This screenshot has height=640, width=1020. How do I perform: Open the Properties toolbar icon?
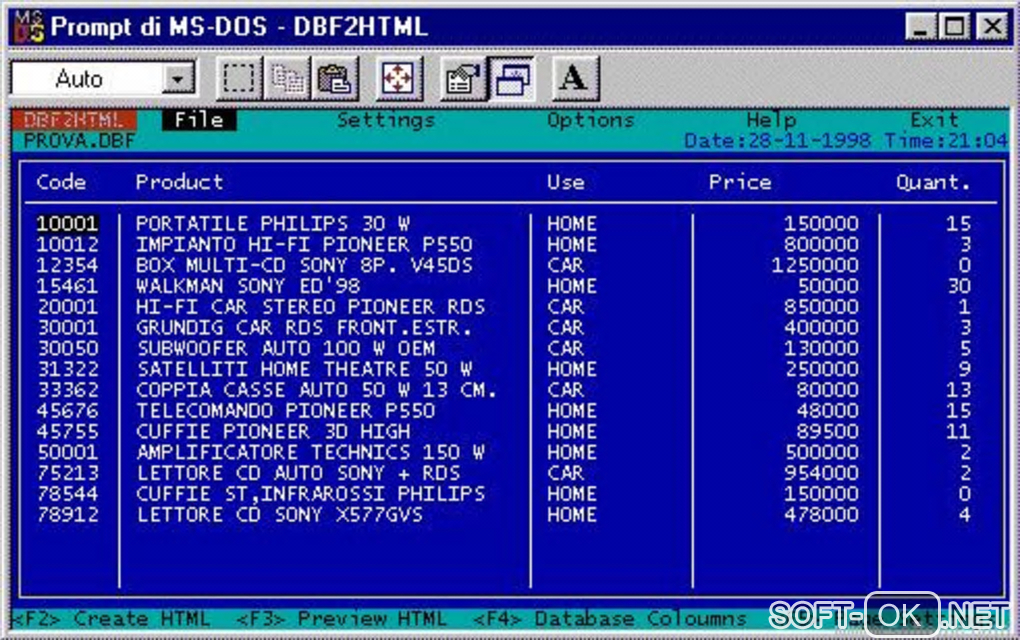click(463, 79)
